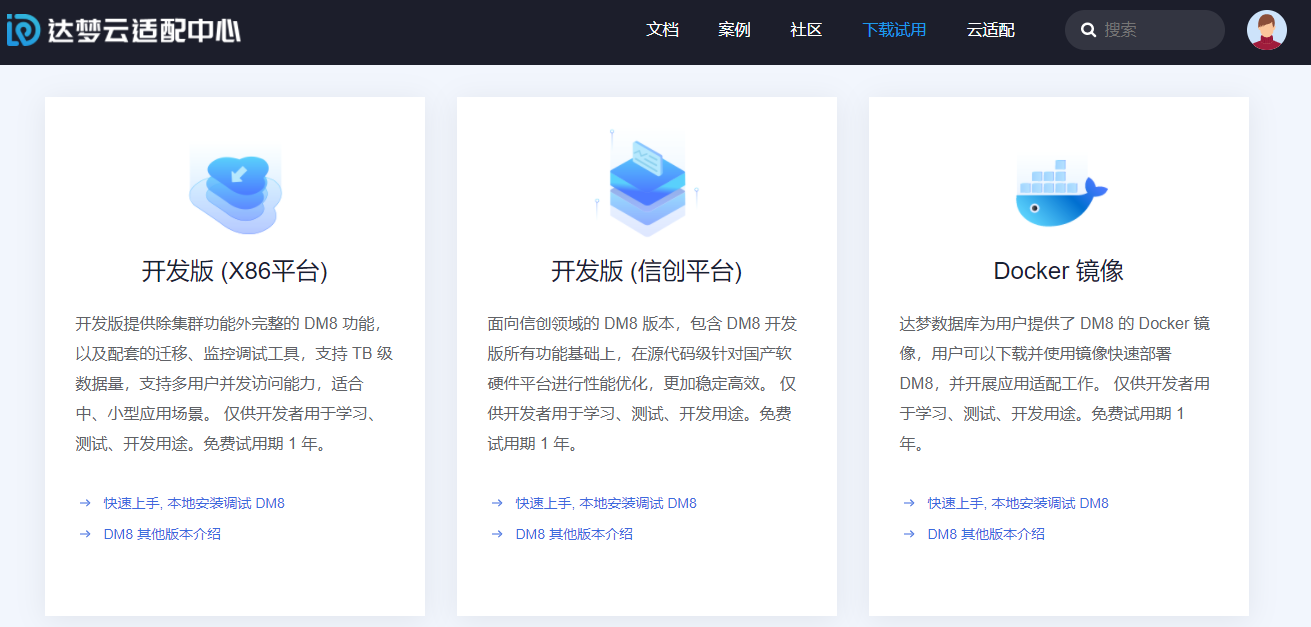
Task: Select the 开发版 (信创平台) card title
Action: (x=647, y=271)
